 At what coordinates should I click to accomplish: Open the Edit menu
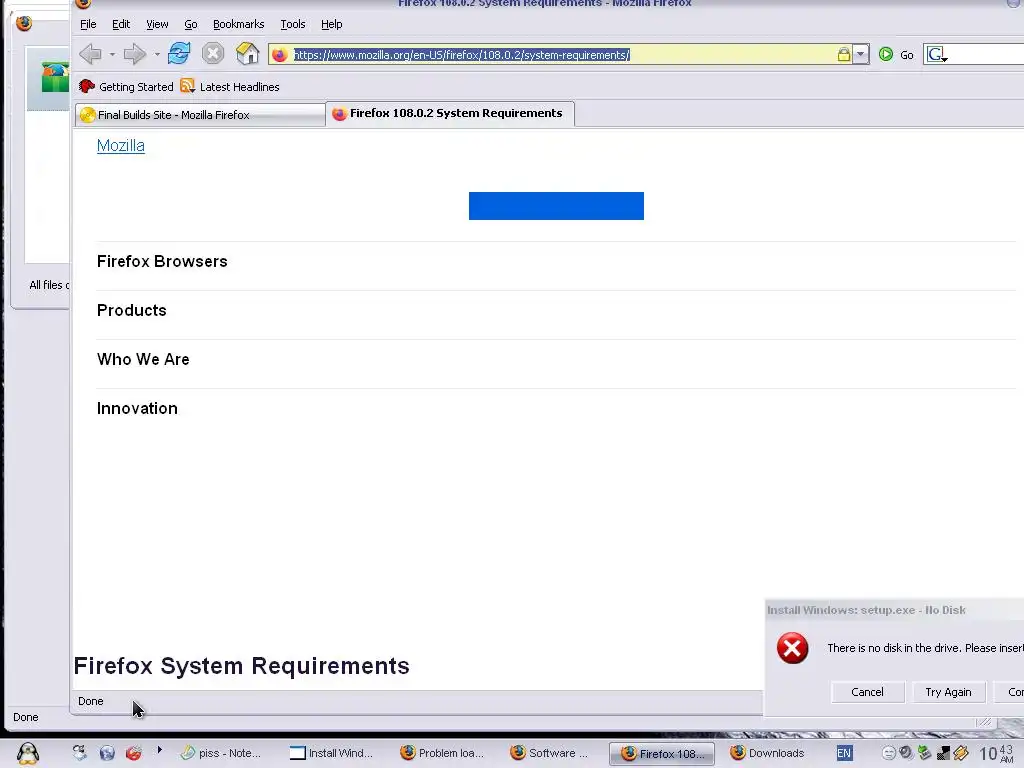121,24
